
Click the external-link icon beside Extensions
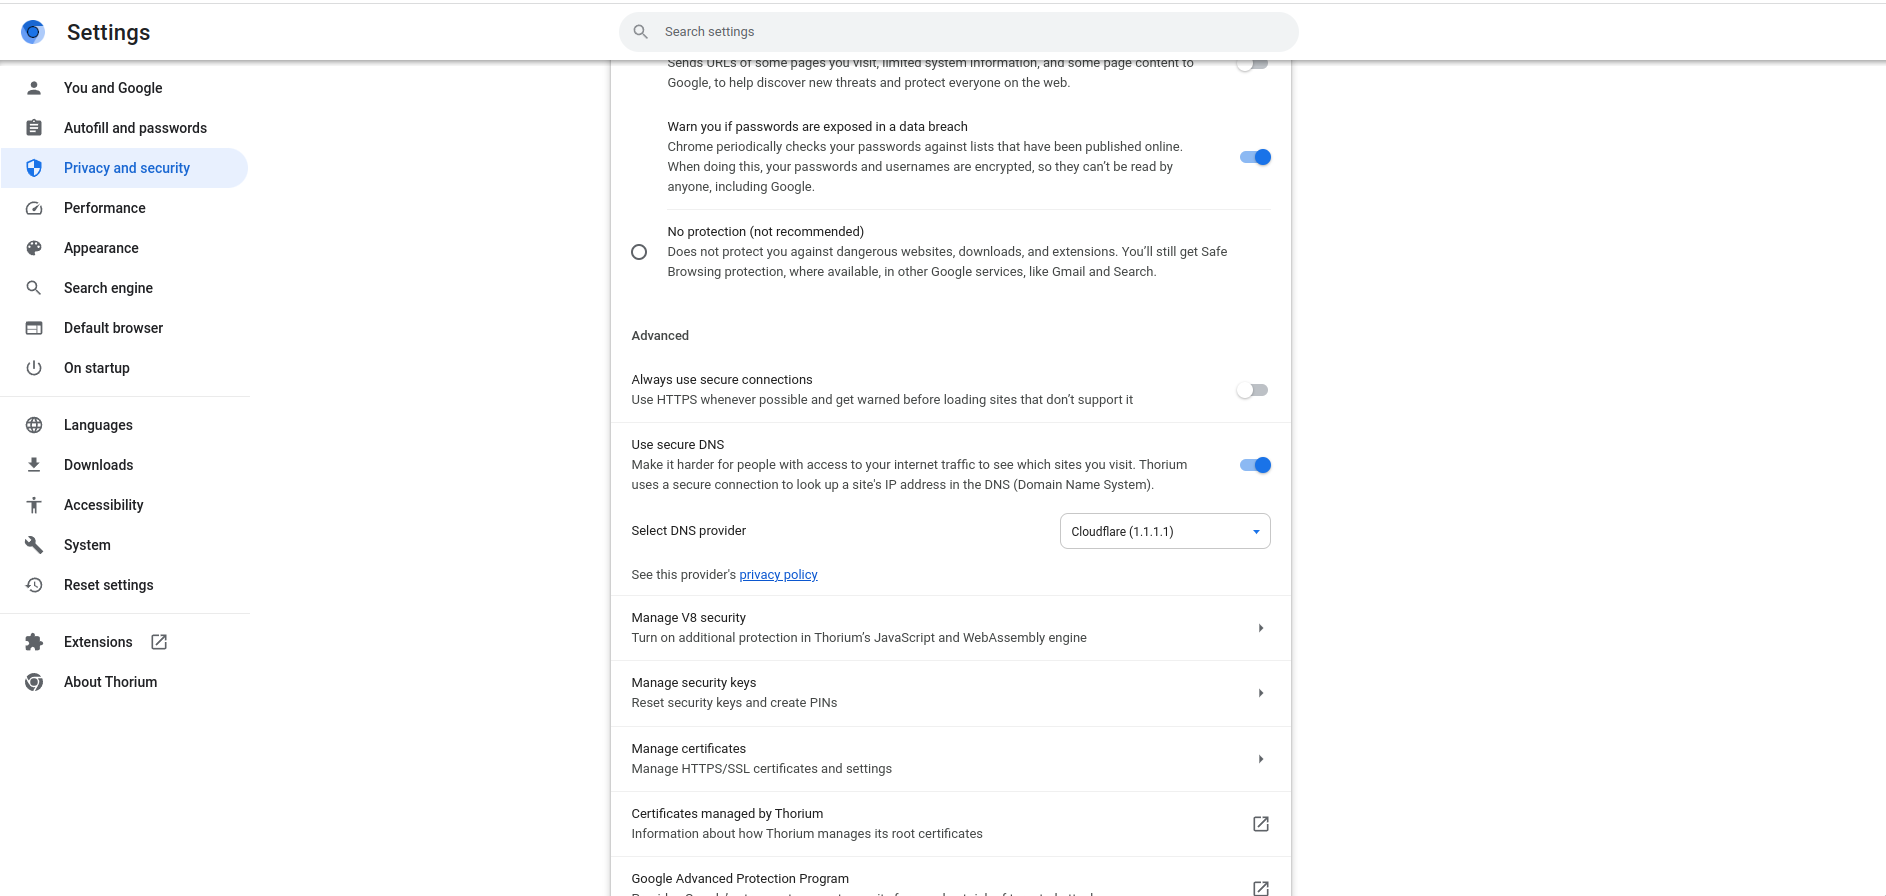[159, 642]
